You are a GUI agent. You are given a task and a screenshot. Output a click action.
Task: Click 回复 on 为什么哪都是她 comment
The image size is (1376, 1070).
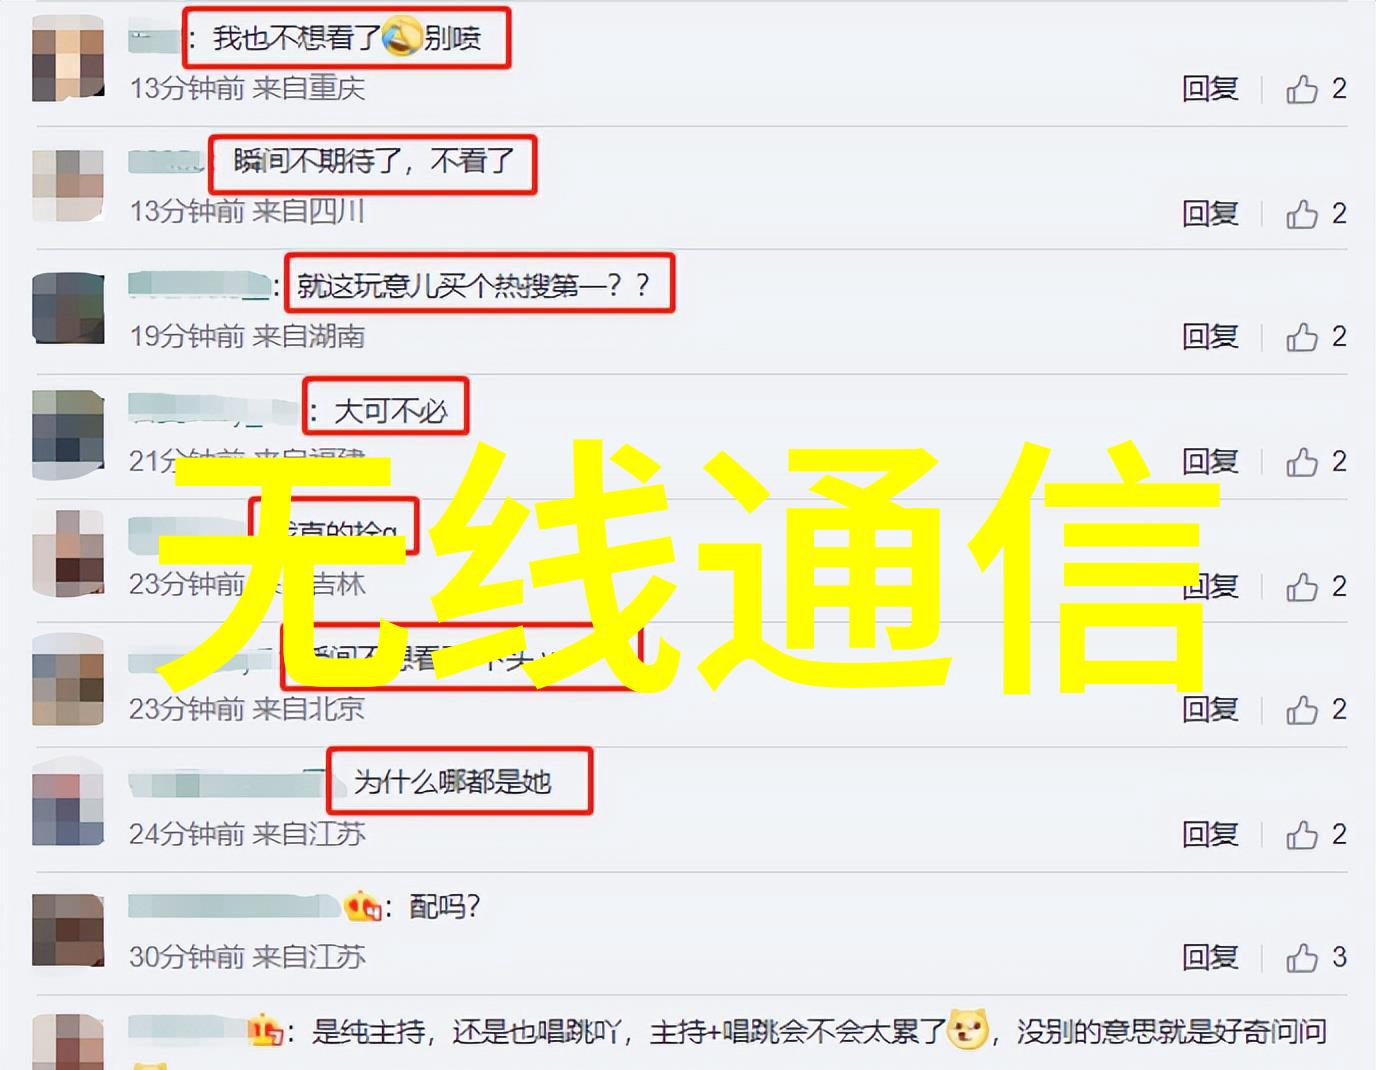coord(1210,834)
